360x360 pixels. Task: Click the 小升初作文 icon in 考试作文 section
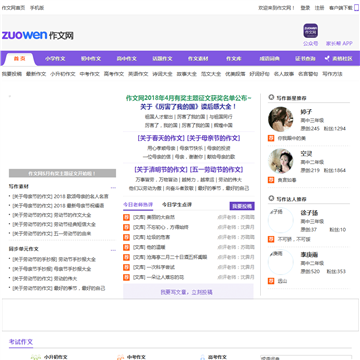pos(36,357)
